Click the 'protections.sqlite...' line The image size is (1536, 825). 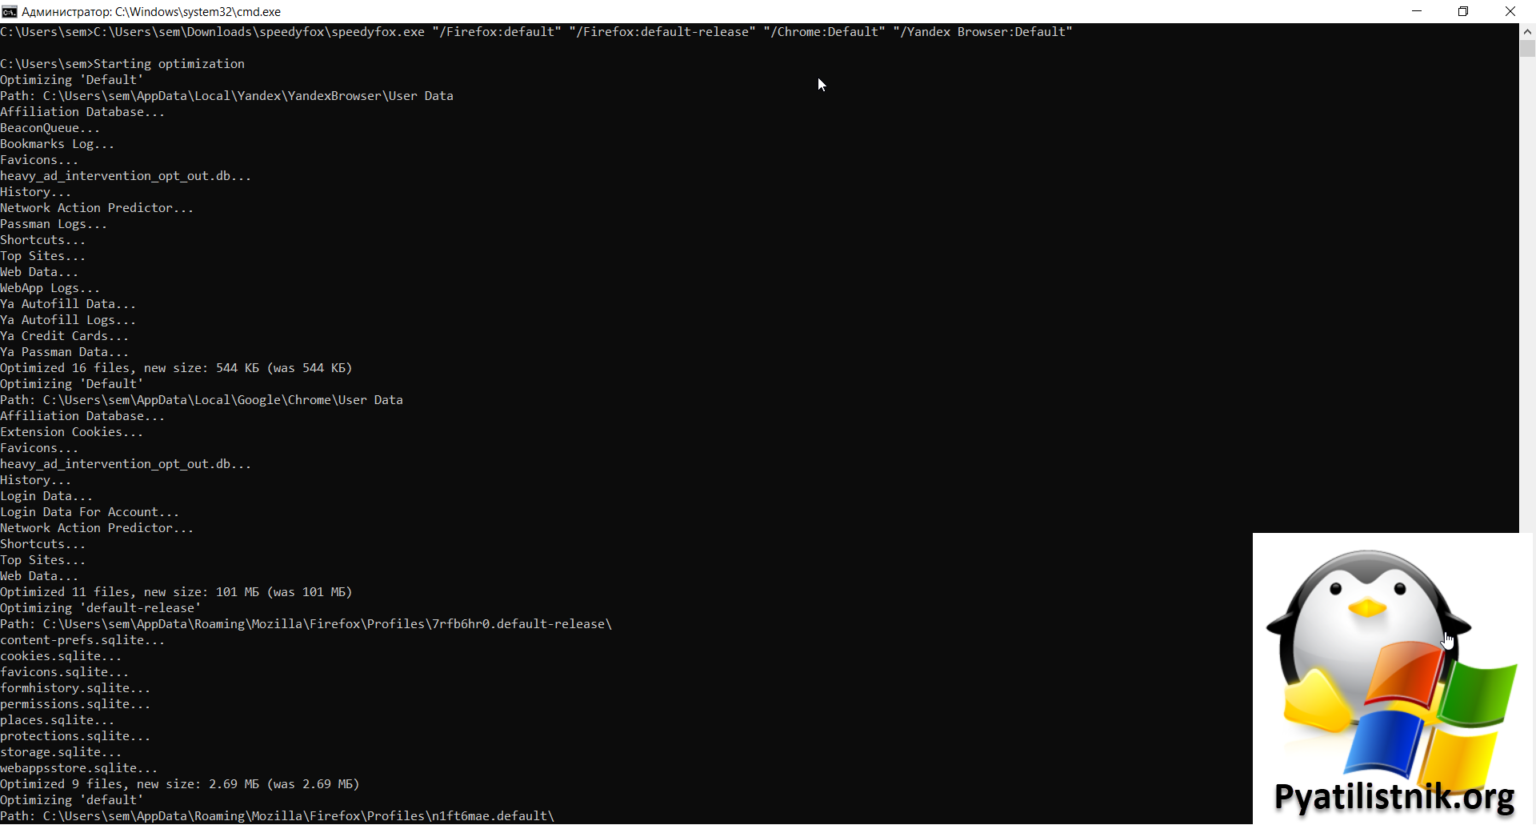click(x=75, y=736)
